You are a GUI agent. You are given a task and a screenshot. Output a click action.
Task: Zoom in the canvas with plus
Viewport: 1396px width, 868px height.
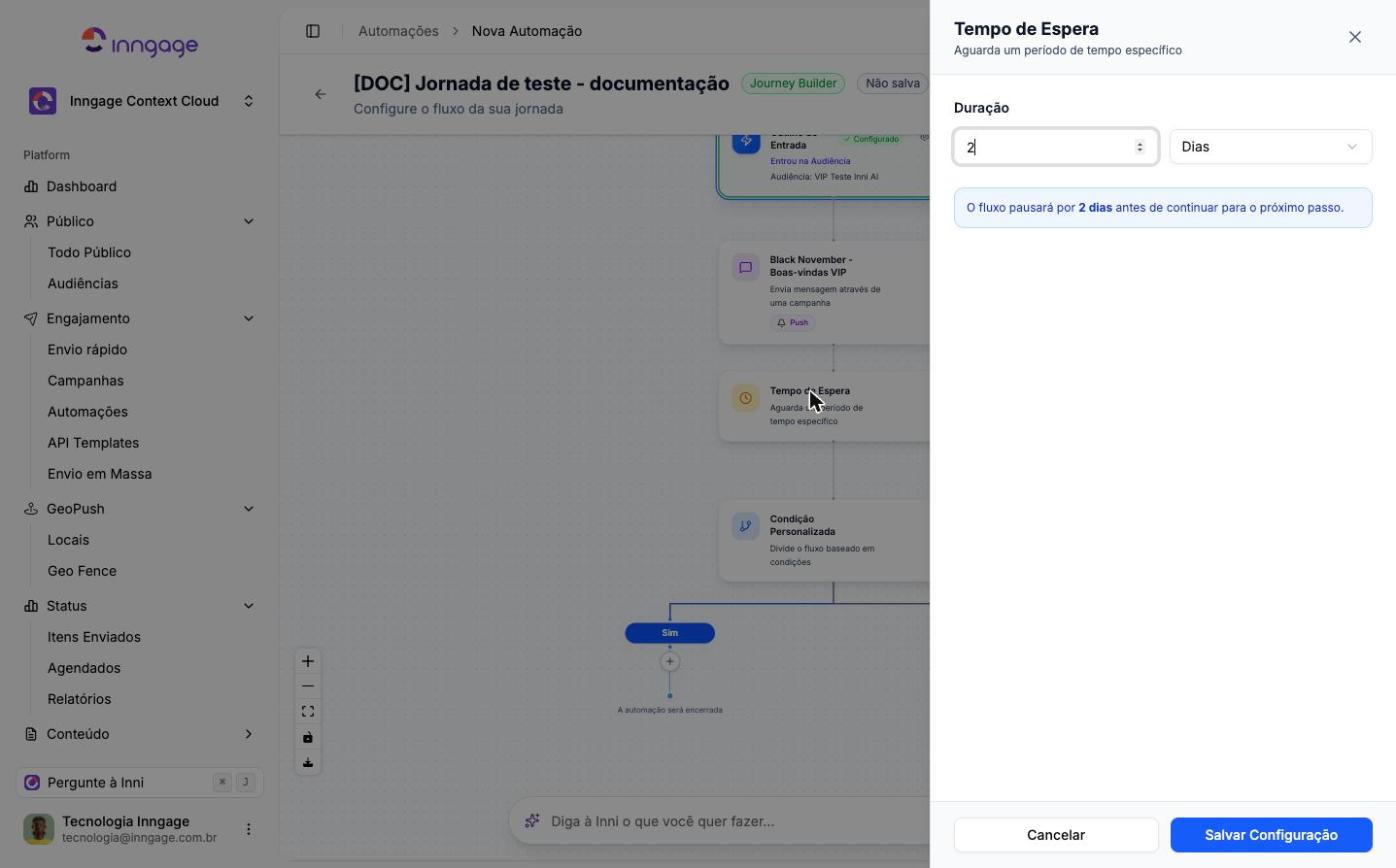point(308,661)
